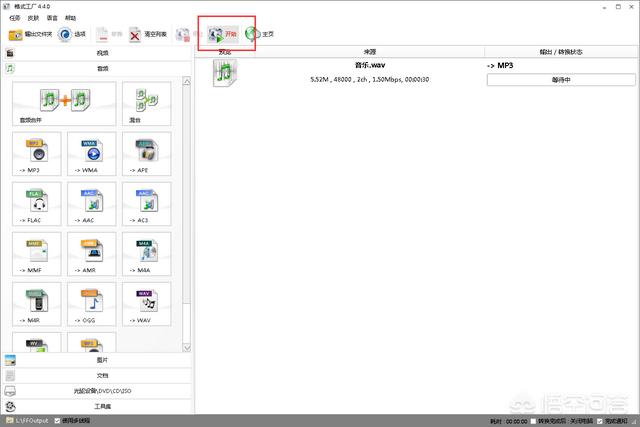The height and width of the screenshot is (427, 640).
Task: Open the audio merge (音频合并) tool
Action: tap(61, 103)
